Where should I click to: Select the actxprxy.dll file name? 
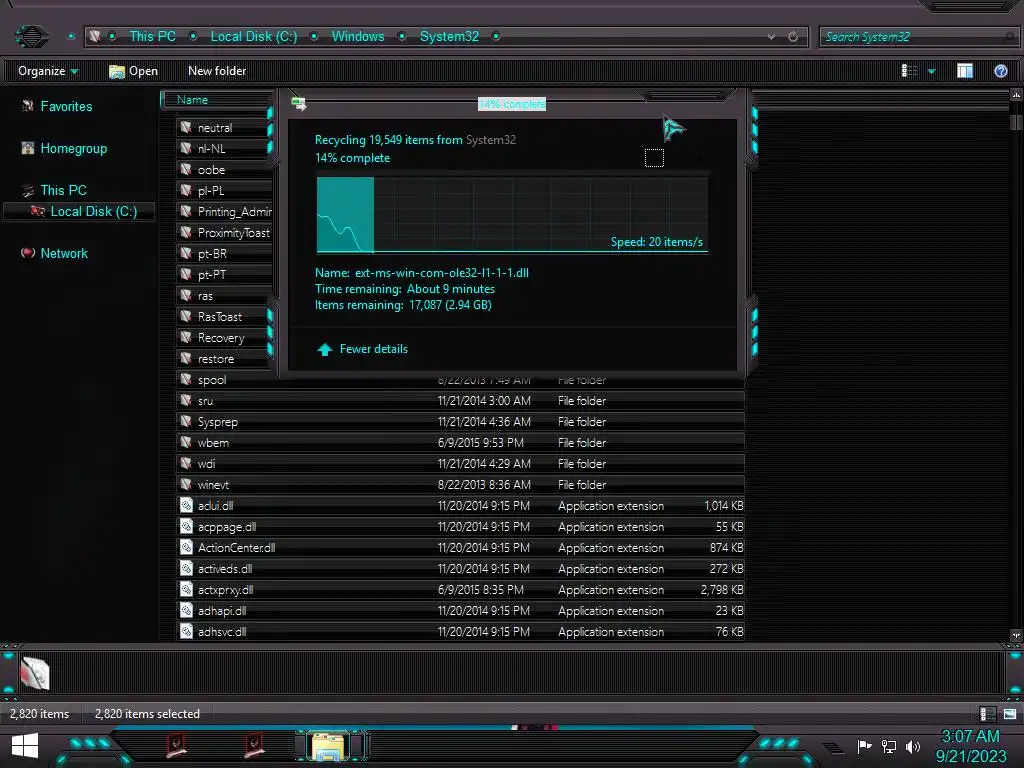pyautogui.click(x=225, y=590)
